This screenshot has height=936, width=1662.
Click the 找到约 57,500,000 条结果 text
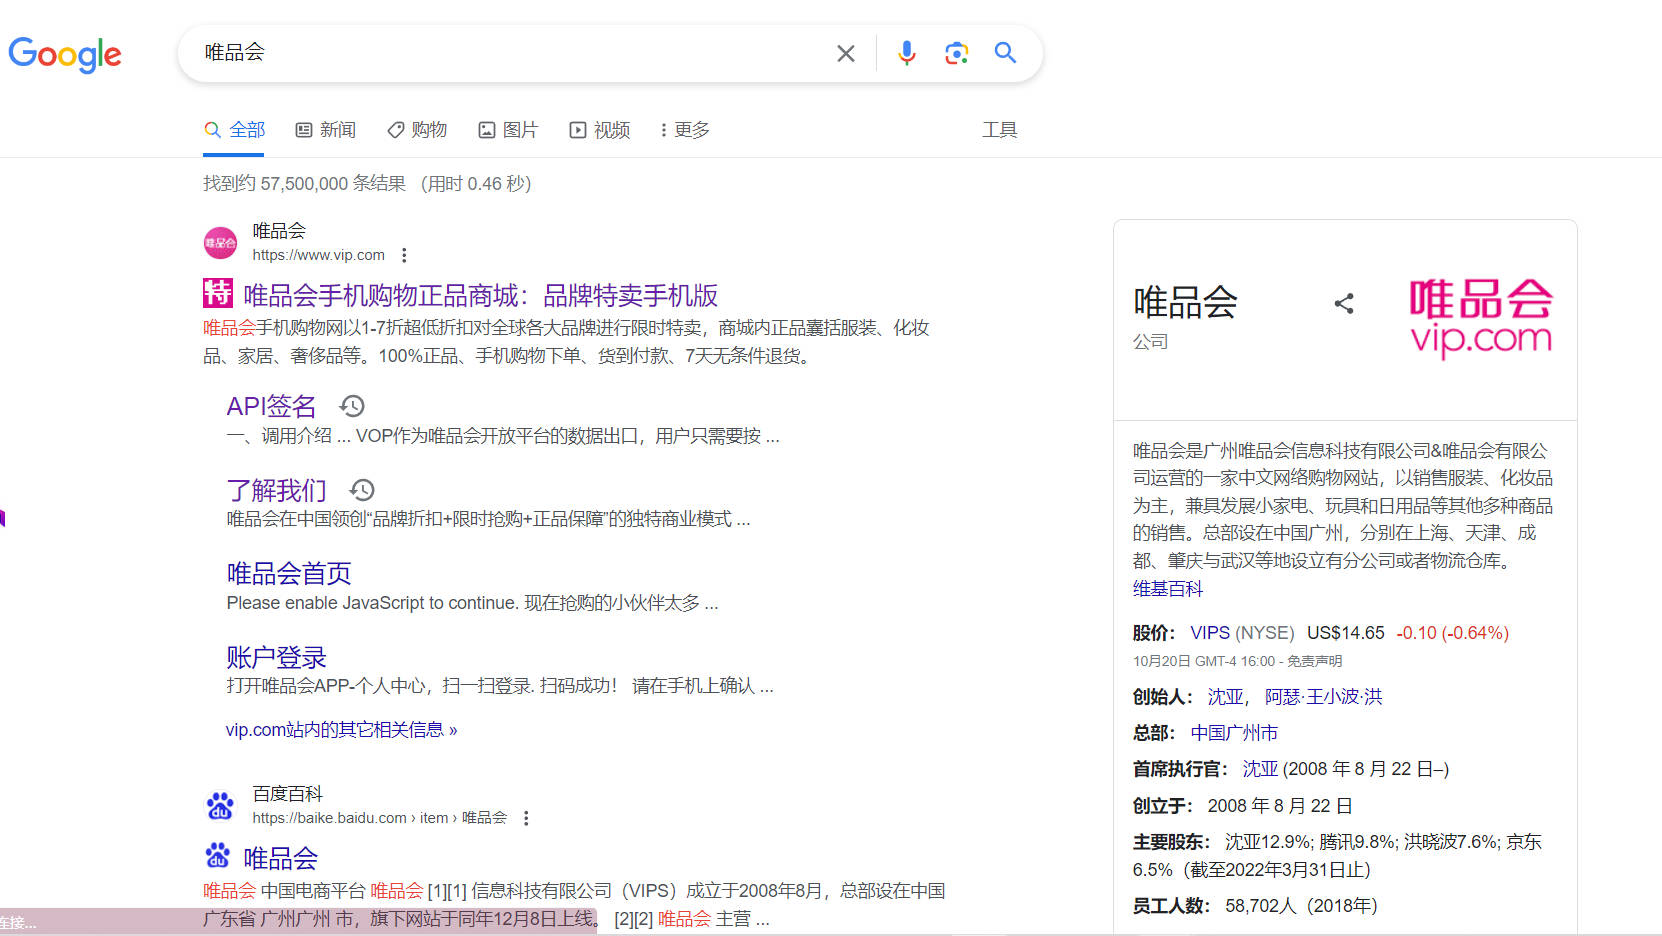pyautogui.click(x=304, y=184)
